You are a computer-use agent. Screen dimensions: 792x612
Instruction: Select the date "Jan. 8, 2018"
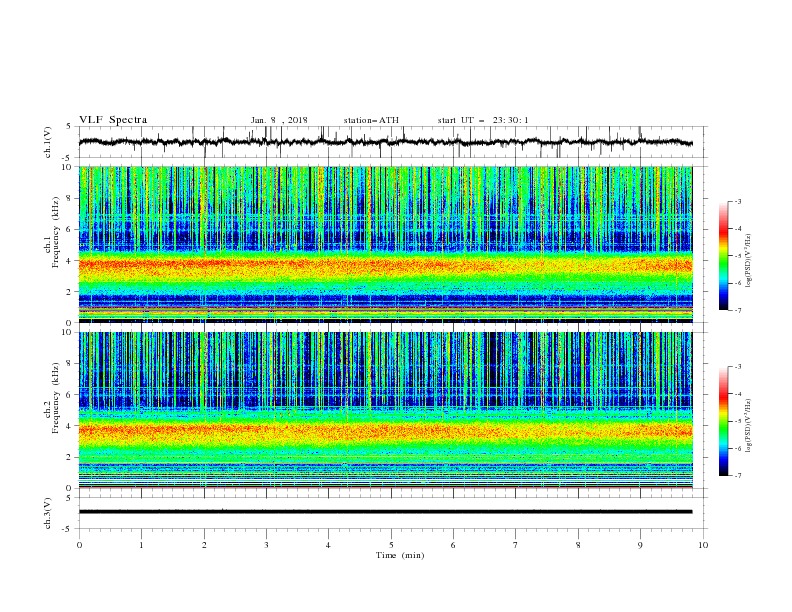tap(279, 120)
